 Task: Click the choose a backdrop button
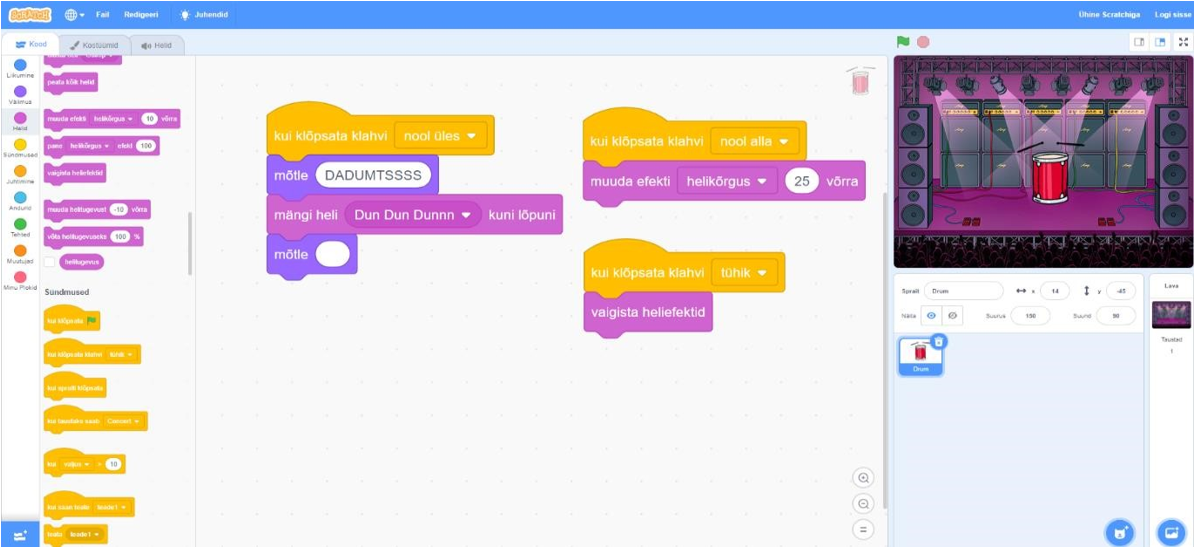coord(1170,531)
